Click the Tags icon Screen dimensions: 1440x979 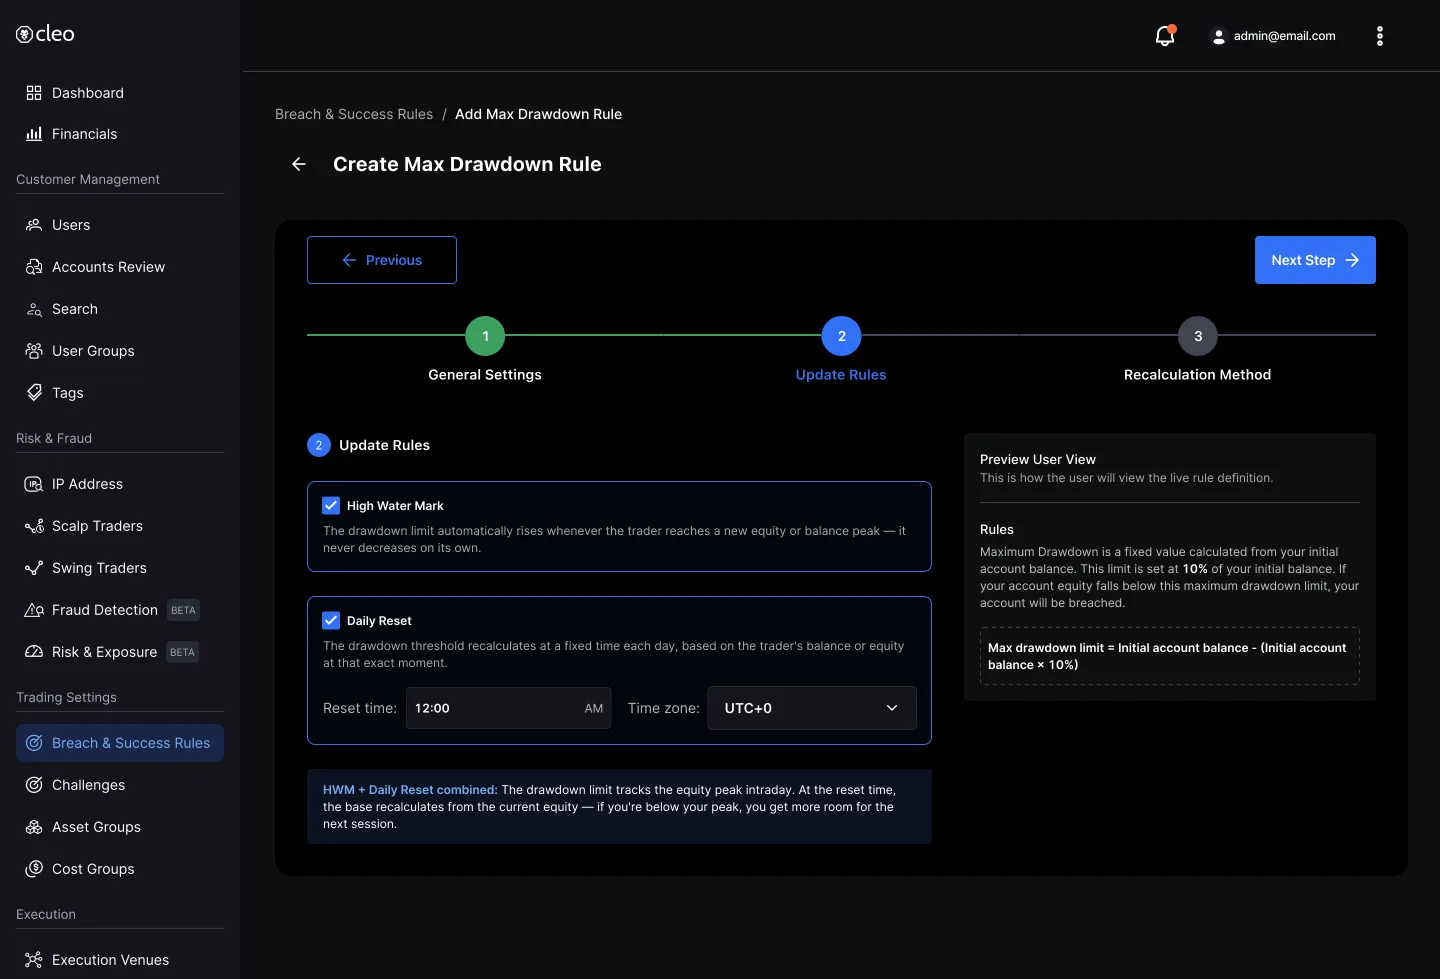34,393
